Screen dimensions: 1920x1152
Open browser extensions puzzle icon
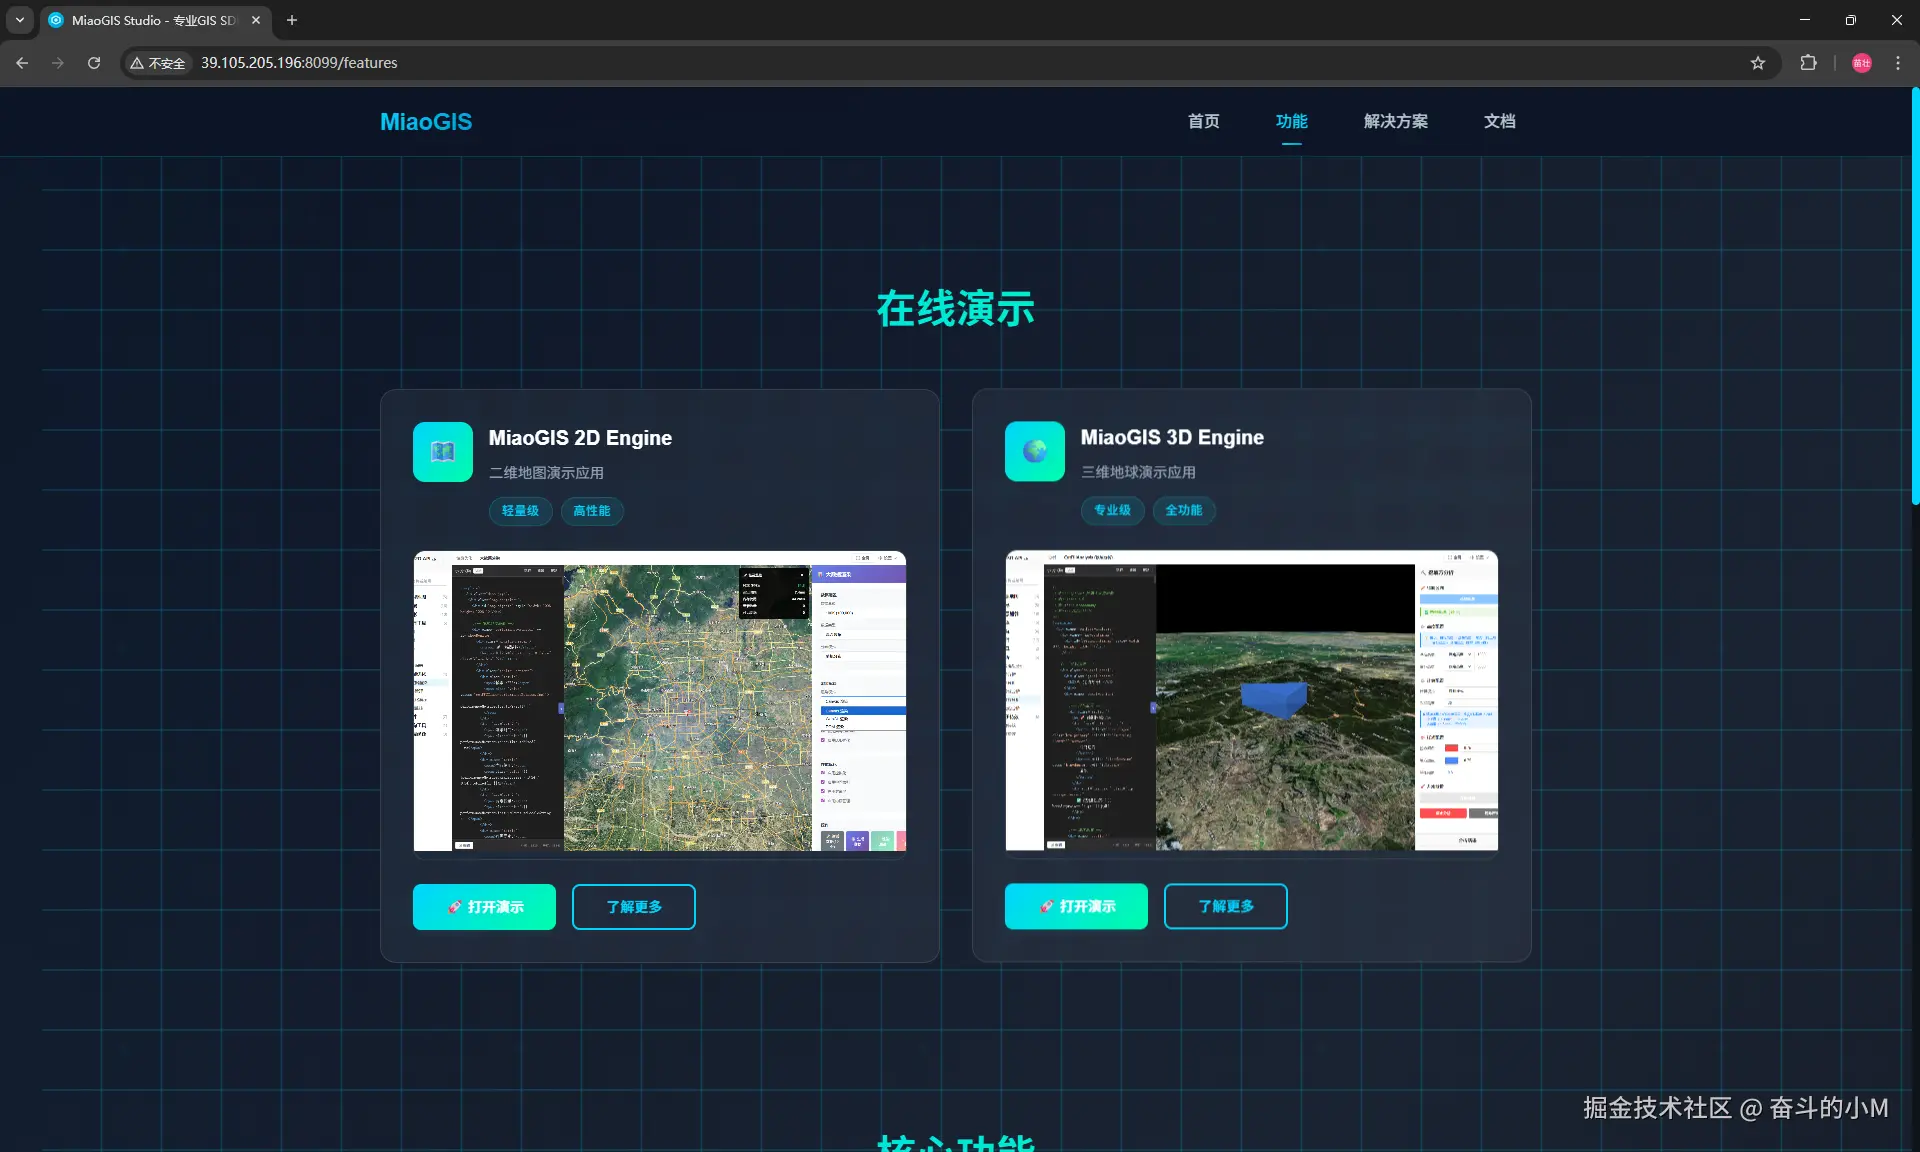1808,63
